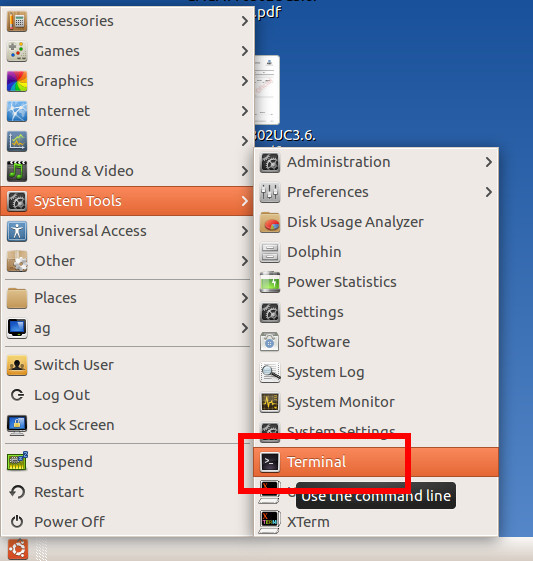This screenshot has width=533, height=561.
Task: Expand the Sound & Video submenu arrow
Action: [x=245, y=171]
